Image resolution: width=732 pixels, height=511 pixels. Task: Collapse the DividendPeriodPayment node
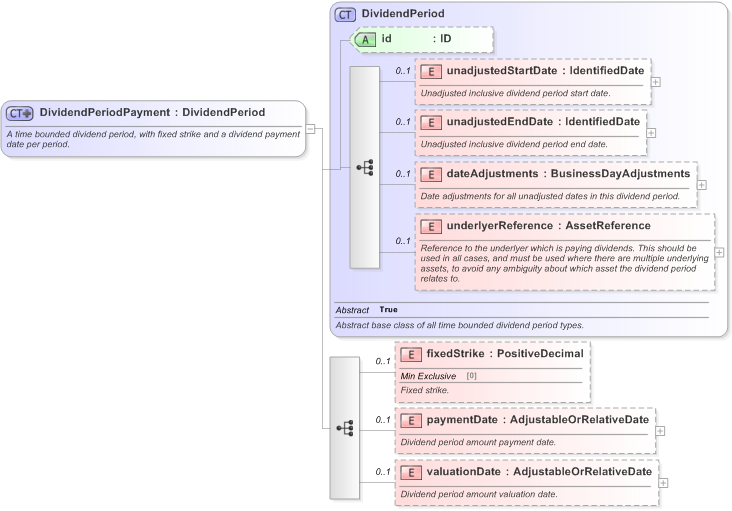(x=310, y=129)
